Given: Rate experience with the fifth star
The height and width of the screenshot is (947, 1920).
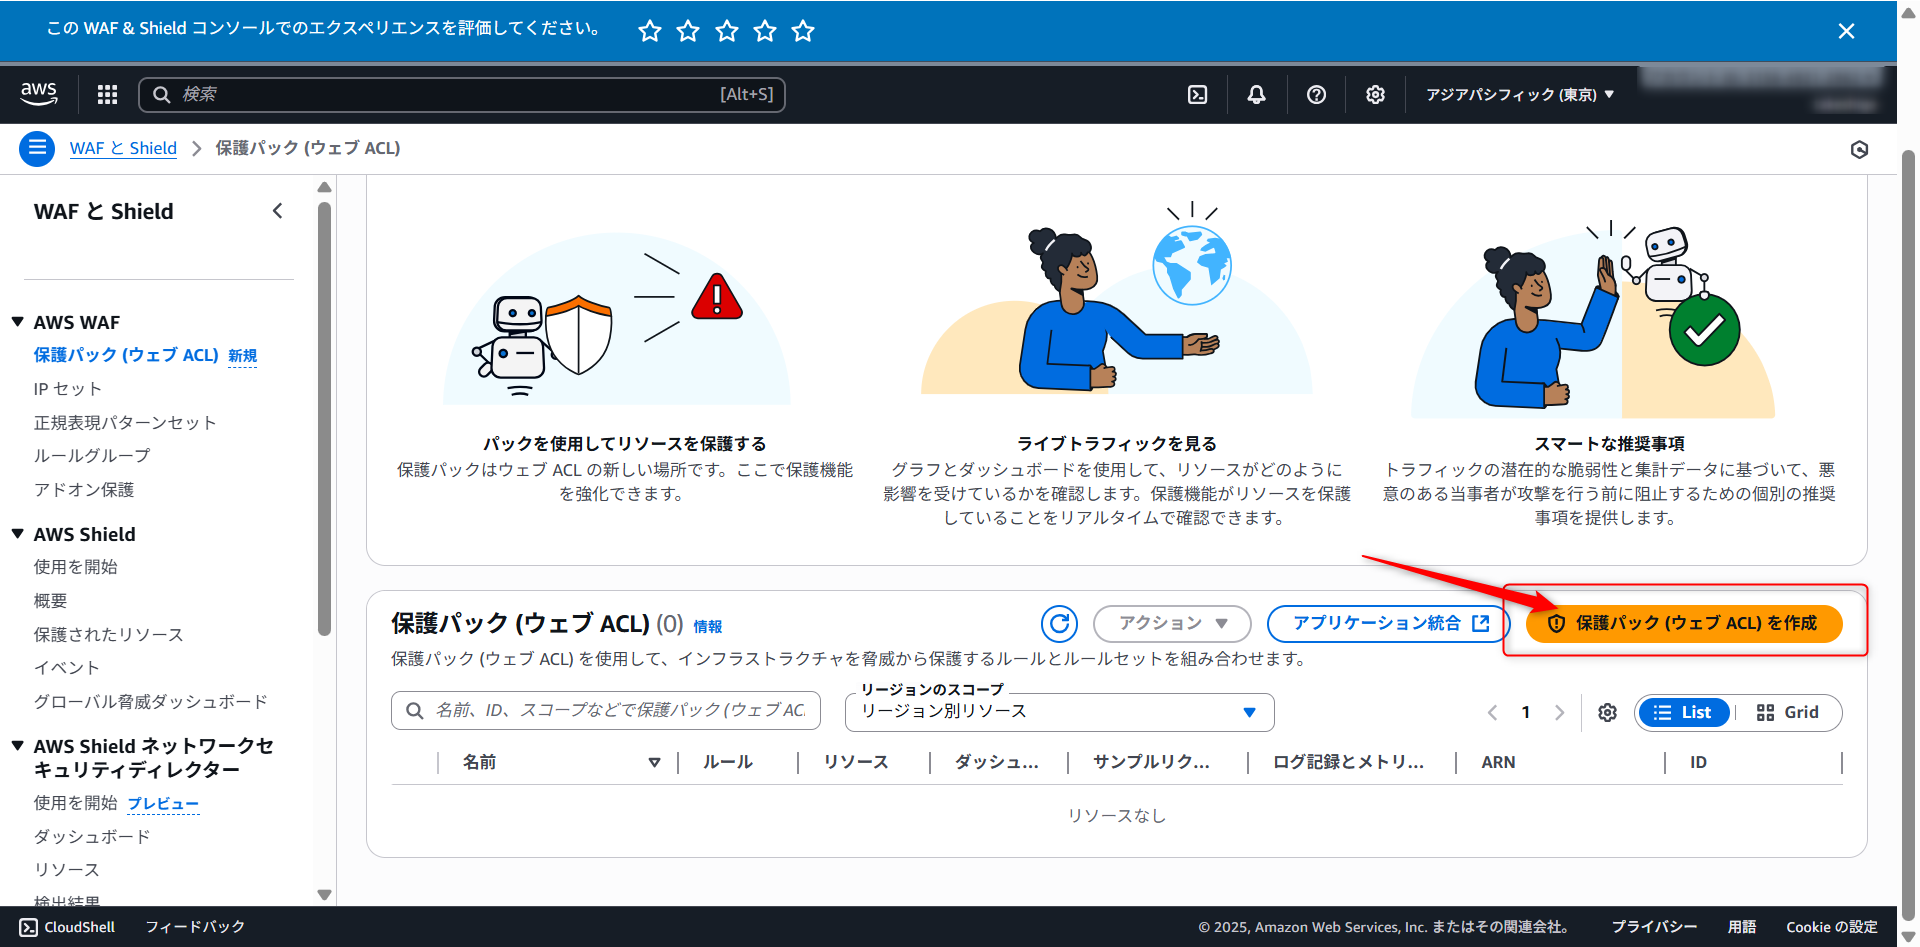Looking at the screenshot, I should [803, 31].
